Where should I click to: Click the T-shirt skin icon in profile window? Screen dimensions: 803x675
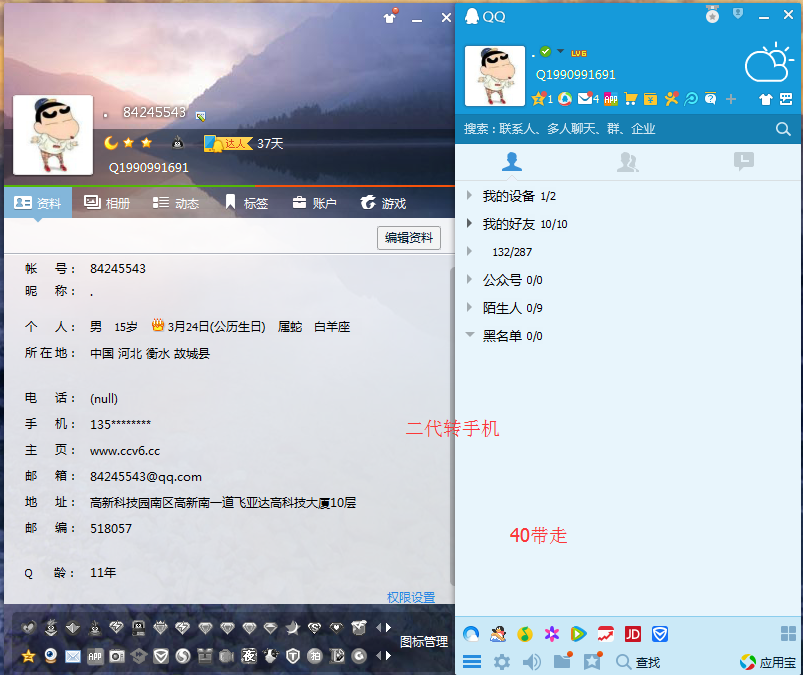[x=390, y=17]
